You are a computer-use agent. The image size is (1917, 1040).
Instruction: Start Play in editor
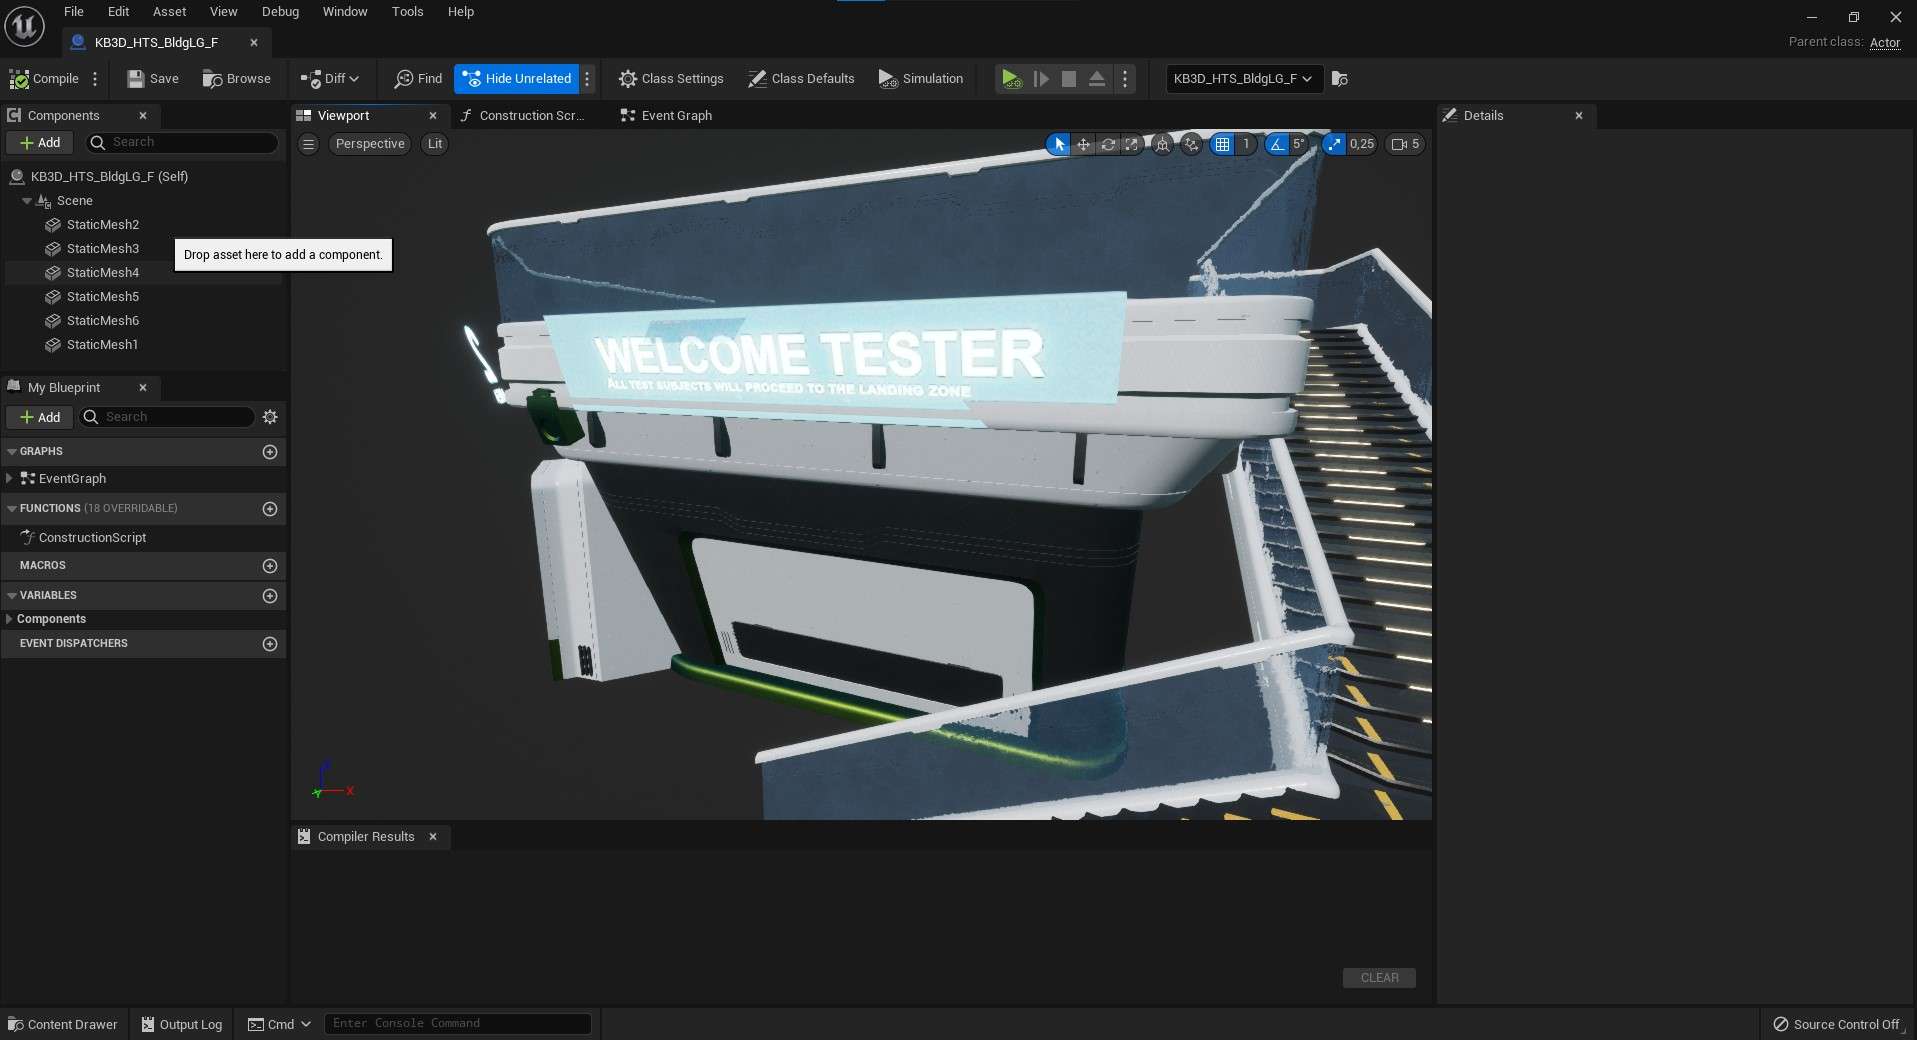tap(1011, 79)
